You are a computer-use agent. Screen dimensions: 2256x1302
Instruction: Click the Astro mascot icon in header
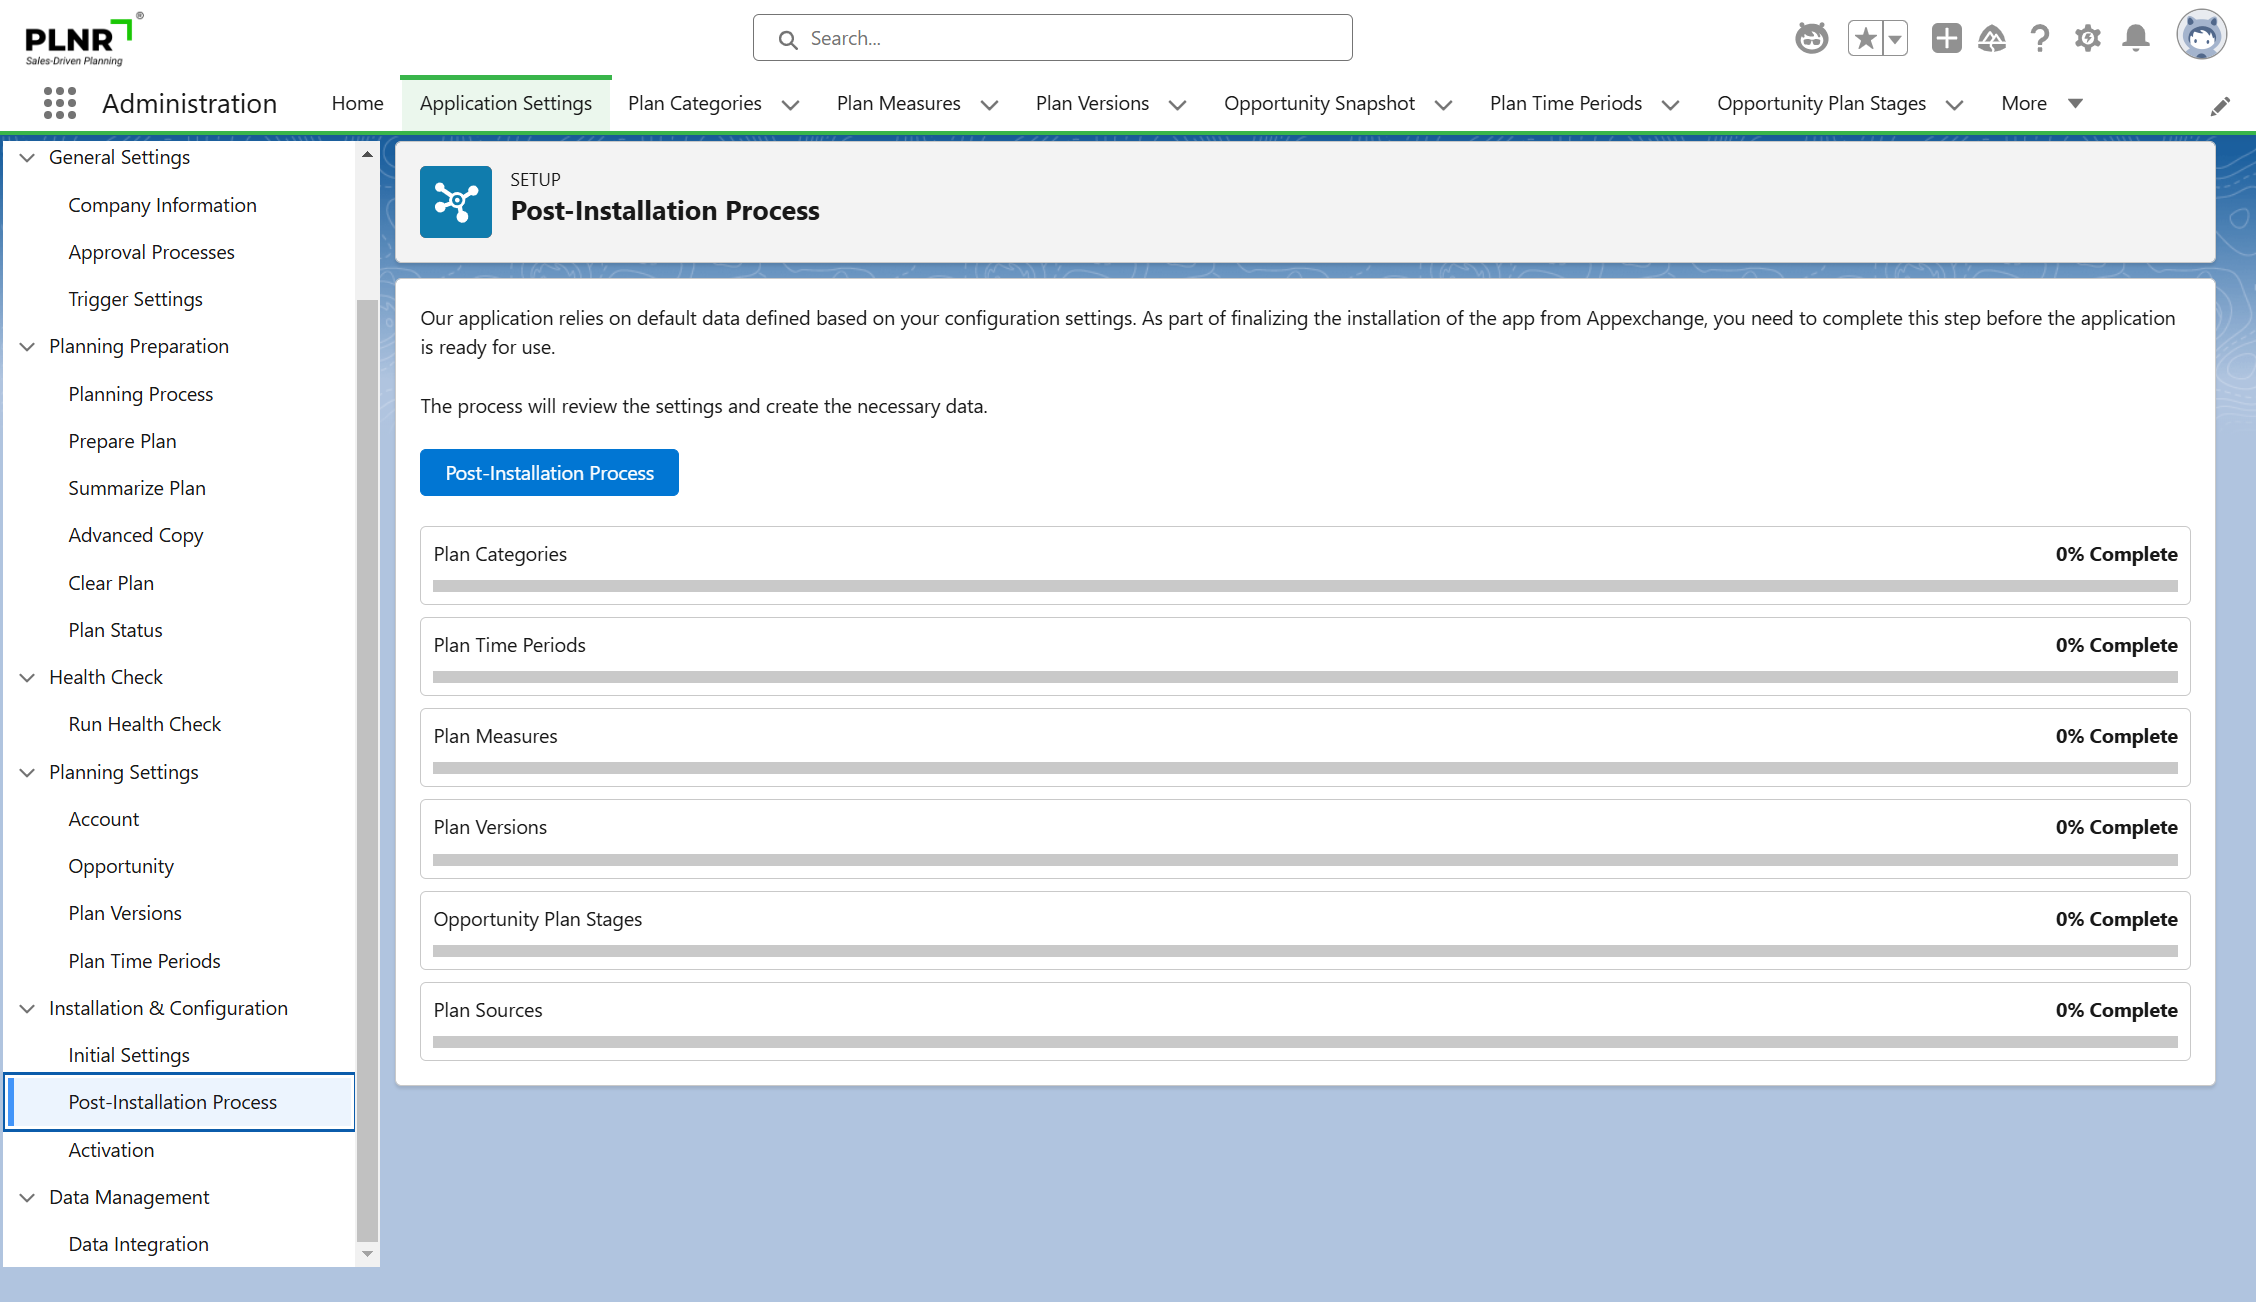click(1811, 38)
